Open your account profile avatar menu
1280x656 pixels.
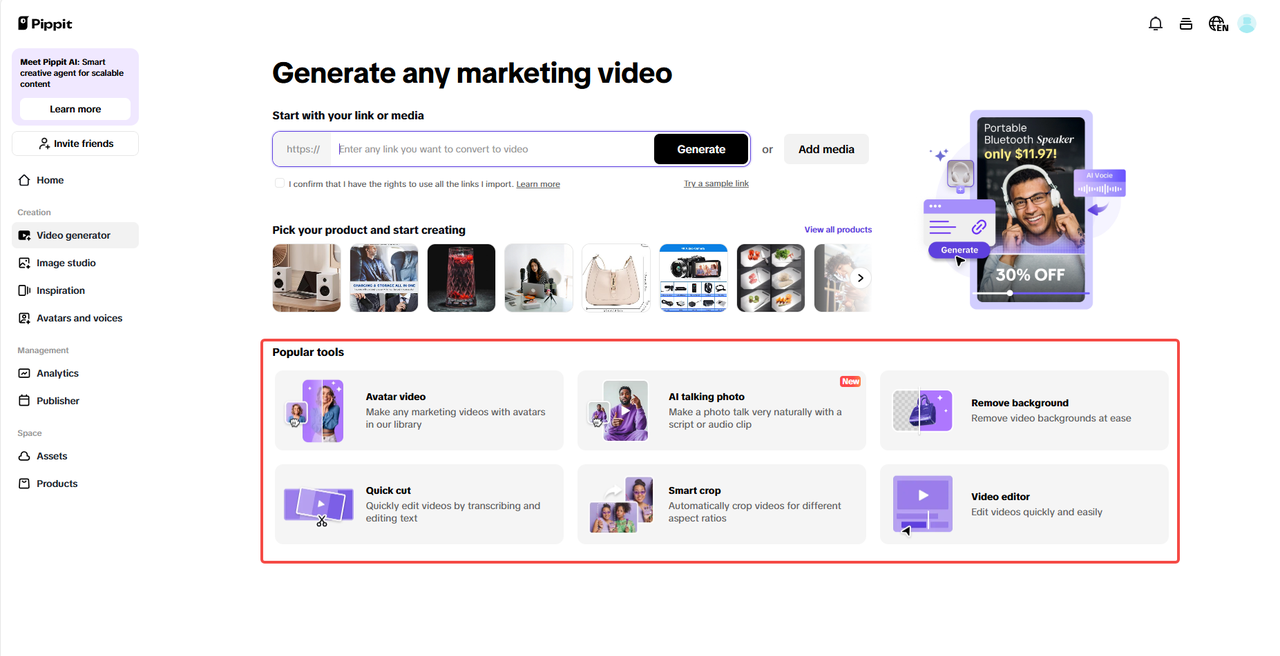[1246, 23]
